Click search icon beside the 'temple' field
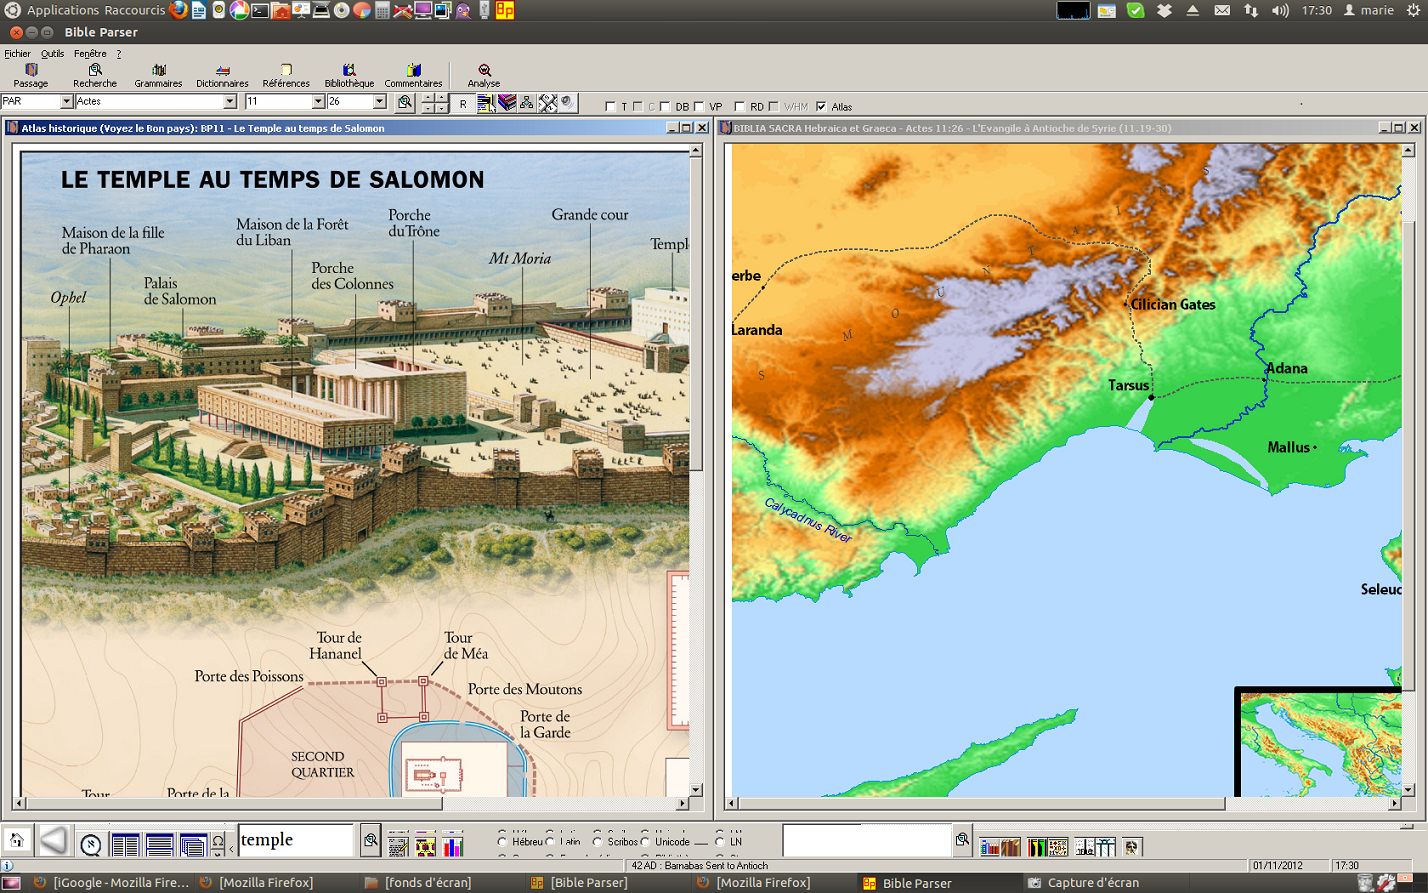The width and height of the screenshot is (1428, 893). [x=371, y=841]
